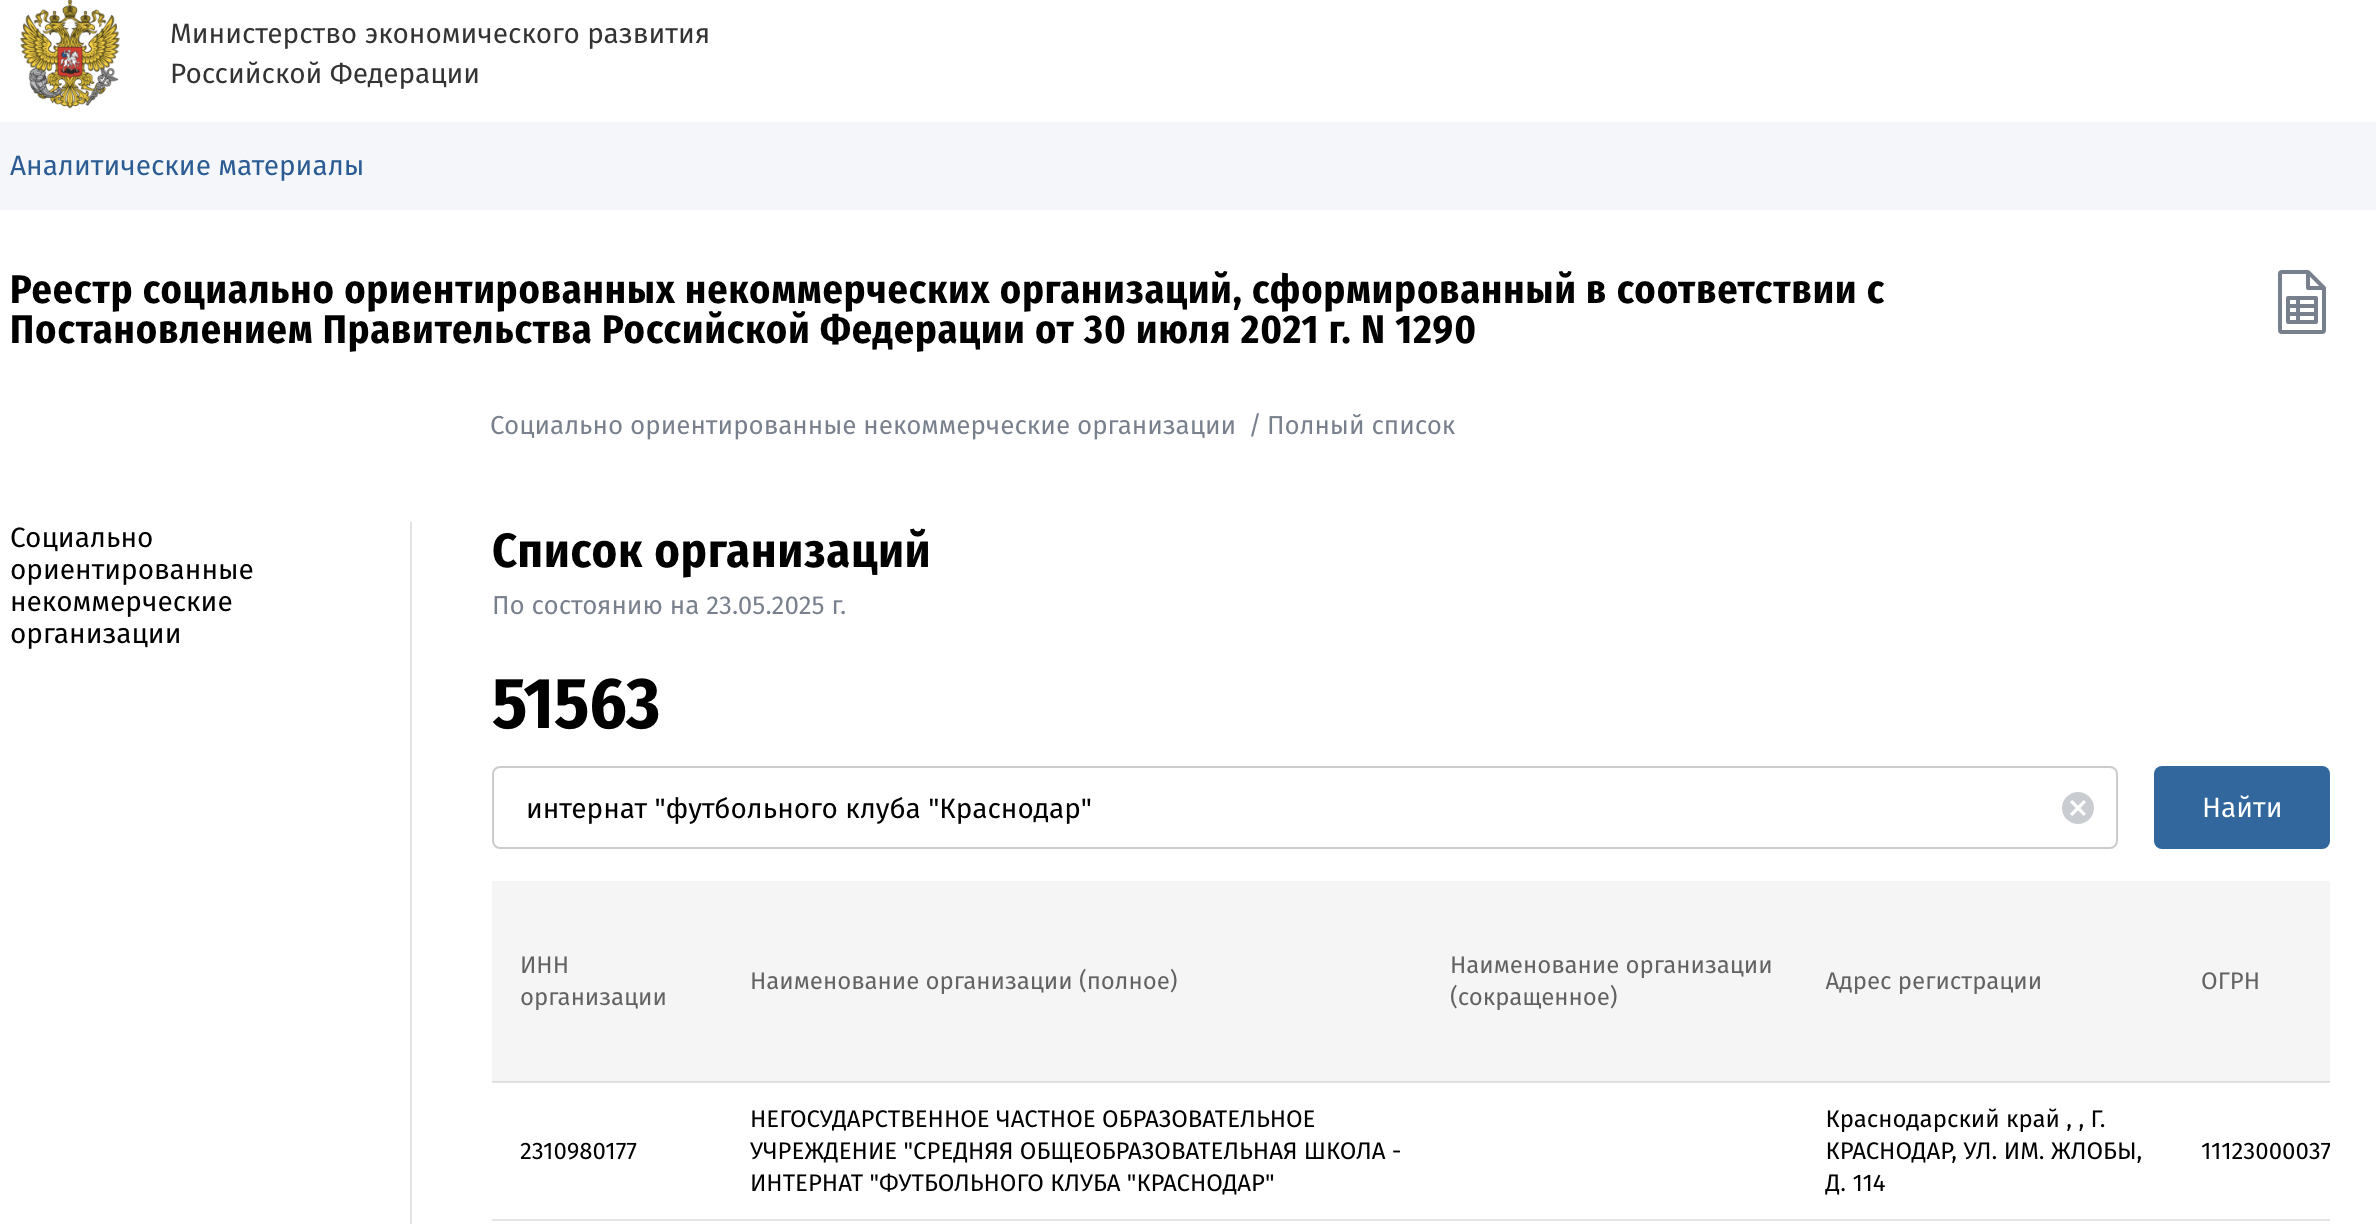
Task: Click the organization count 51563
Action: point(576,704)
